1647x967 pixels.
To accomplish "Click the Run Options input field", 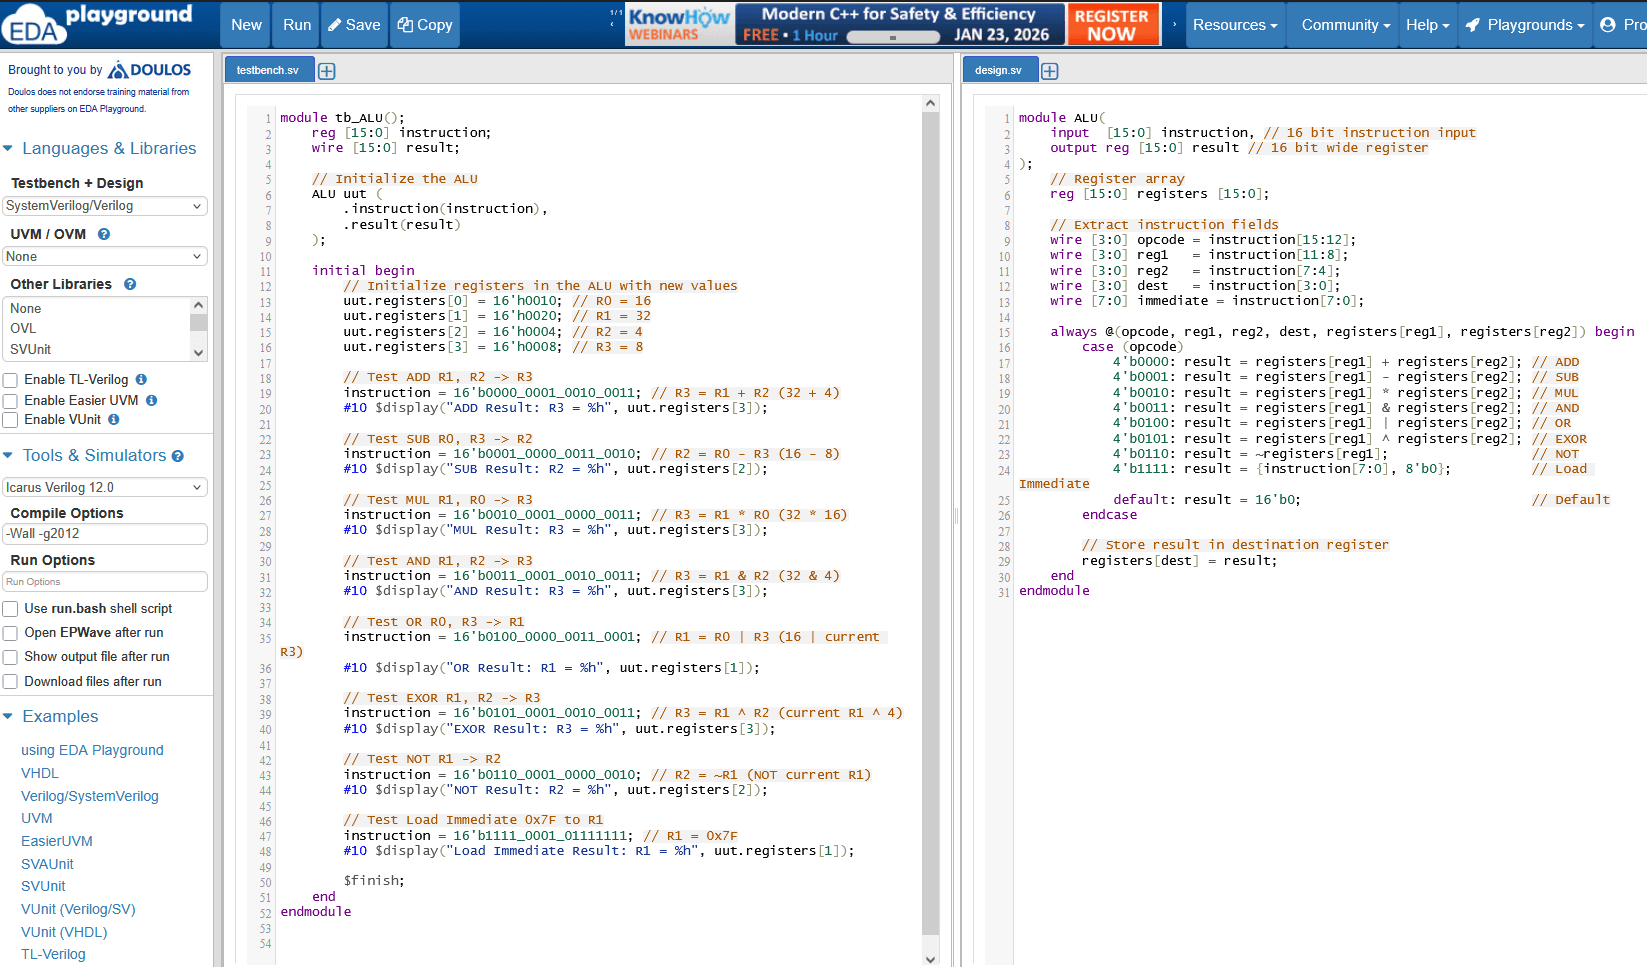I will (x=105, y=582).
